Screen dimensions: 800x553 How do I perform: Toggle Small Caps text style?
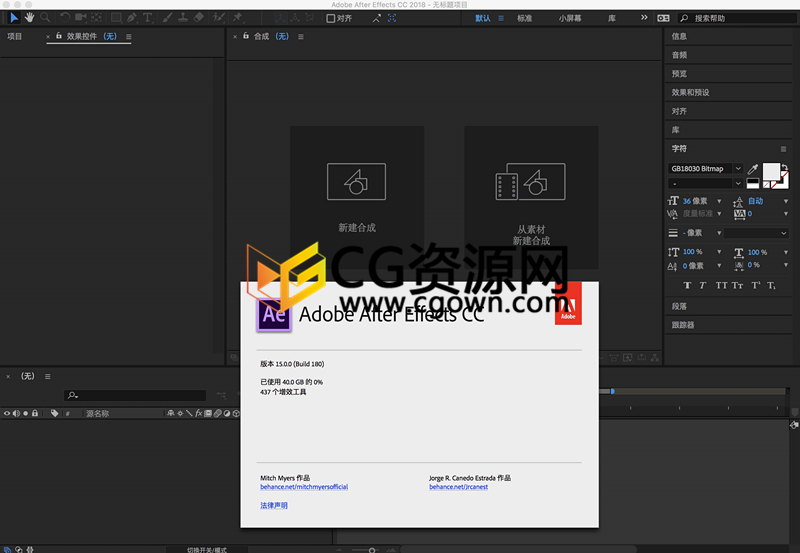pos(737,285)
